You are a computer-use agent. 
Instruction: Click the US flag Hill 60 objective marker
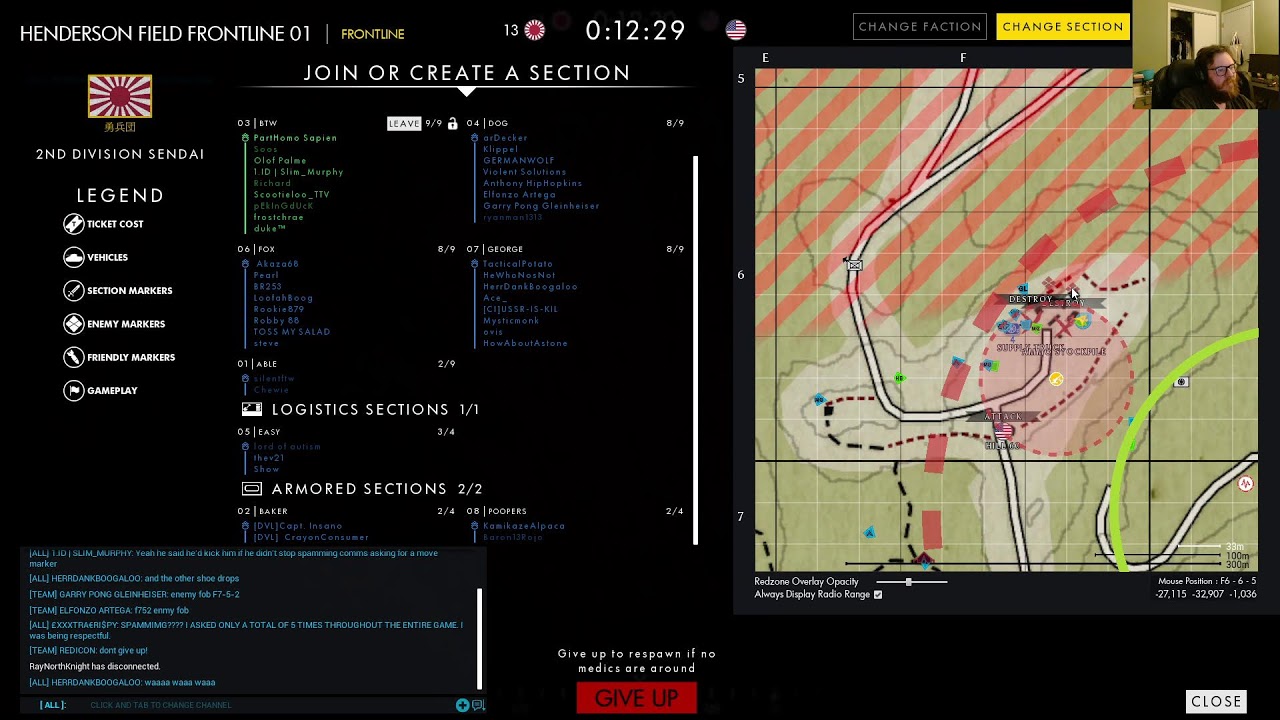point(1003,431)
